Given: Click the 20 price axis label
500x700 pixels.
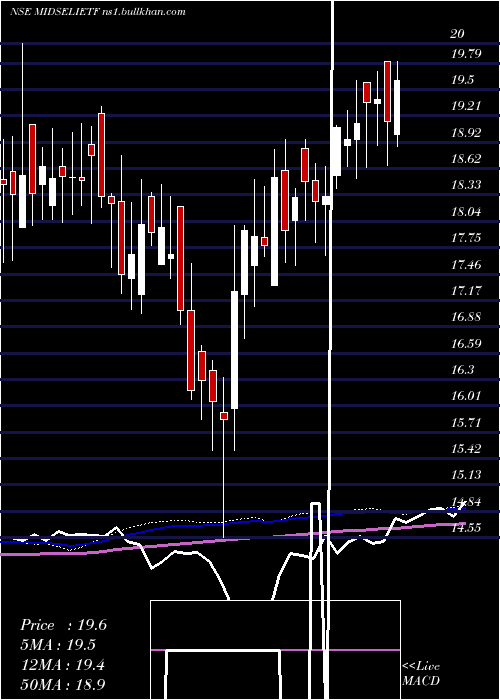Looking at the screenshot, I should (x=458, y=33).
